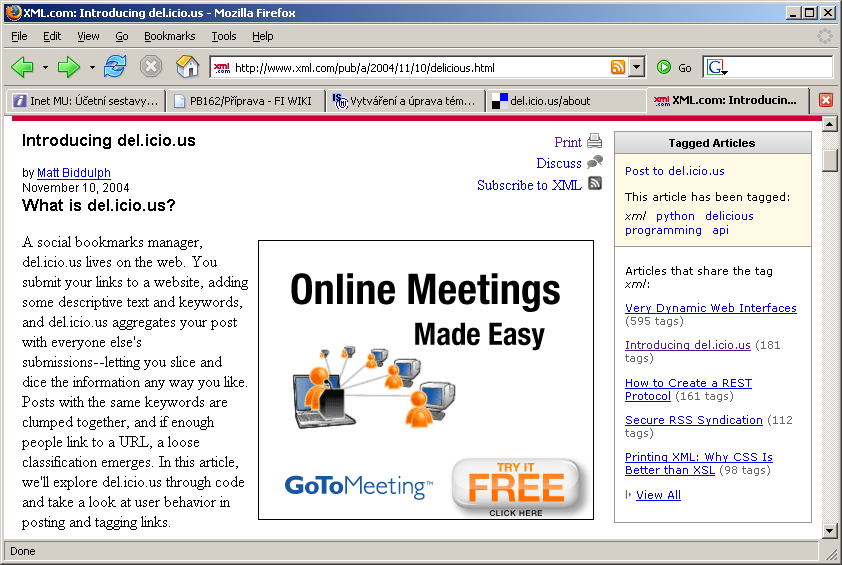
Task: Click the Online Meetings Made Easy illustration
Action: point(374,387)
